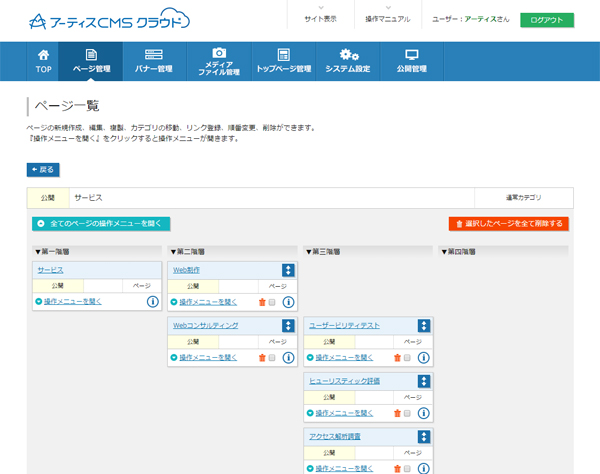Open 操作メニューを開く for サービス card
This screenshot has height=474, width=600.
(x=73, y=301)
